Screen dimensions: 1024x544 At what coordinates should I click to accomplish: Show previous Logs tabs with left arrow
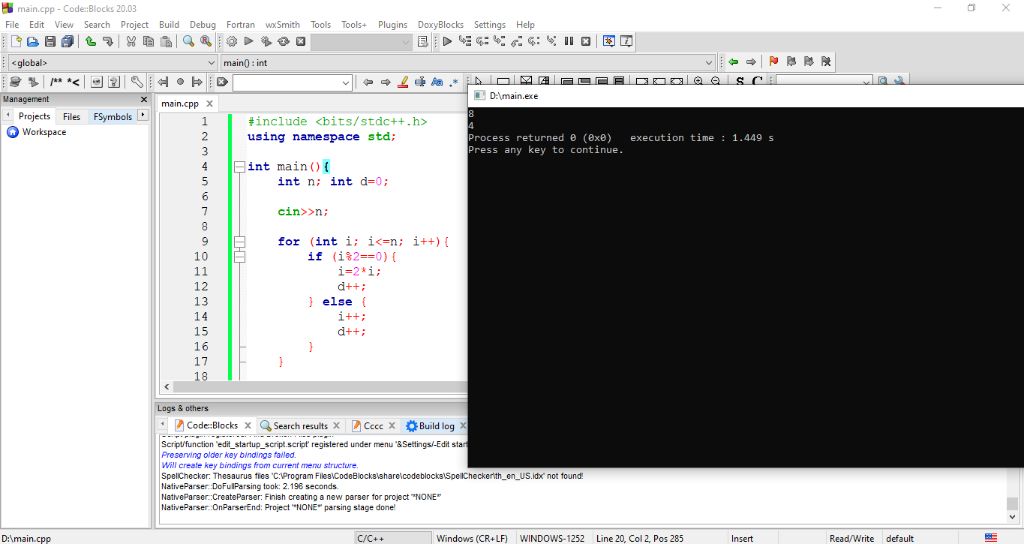point(163,424)
